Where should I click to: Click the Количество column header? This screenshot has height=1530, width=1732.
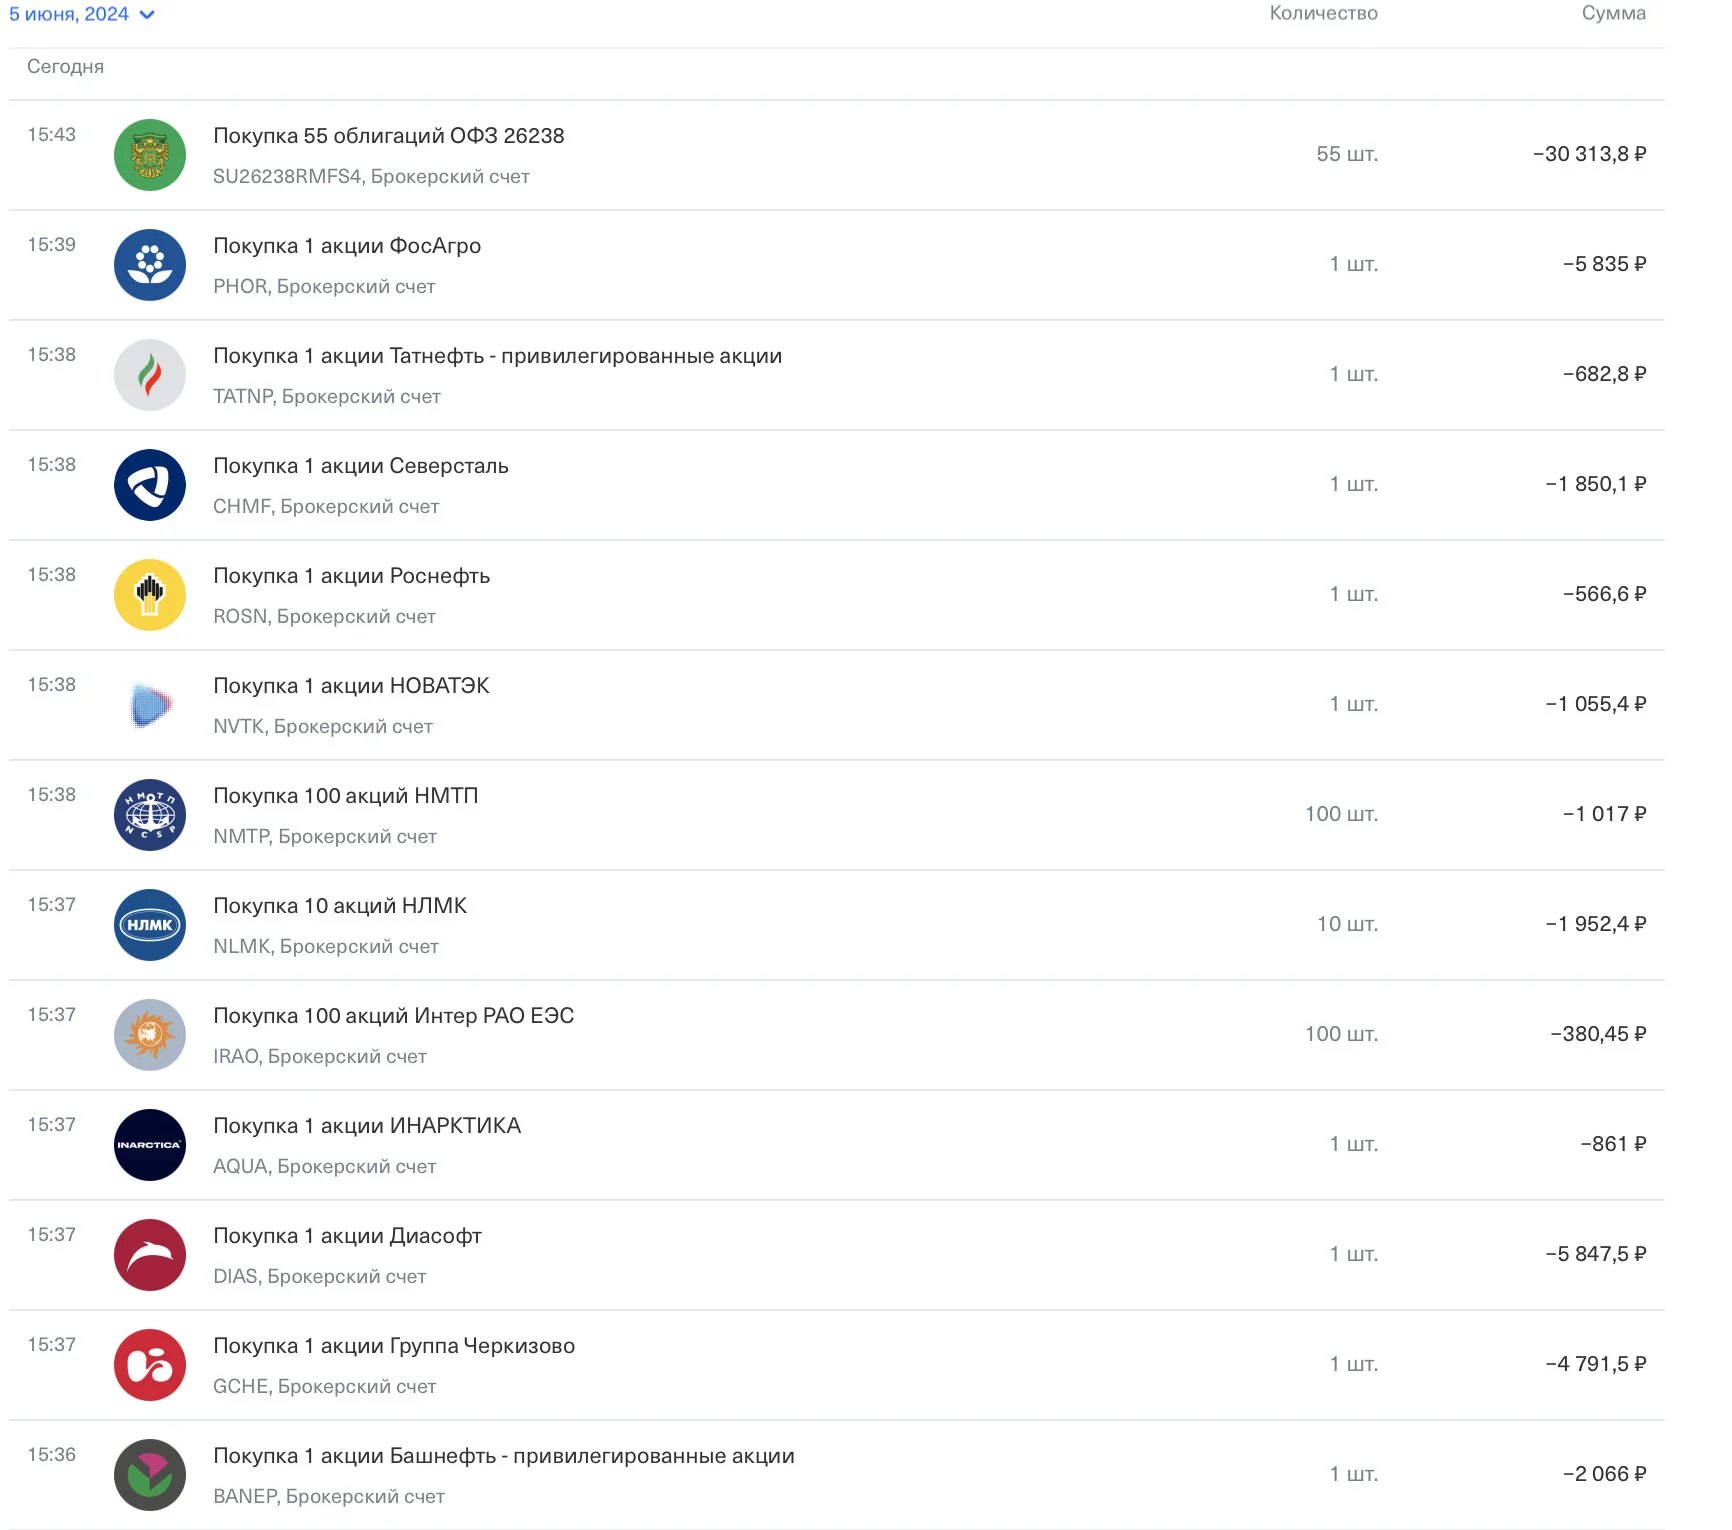tap(1323, 13)
